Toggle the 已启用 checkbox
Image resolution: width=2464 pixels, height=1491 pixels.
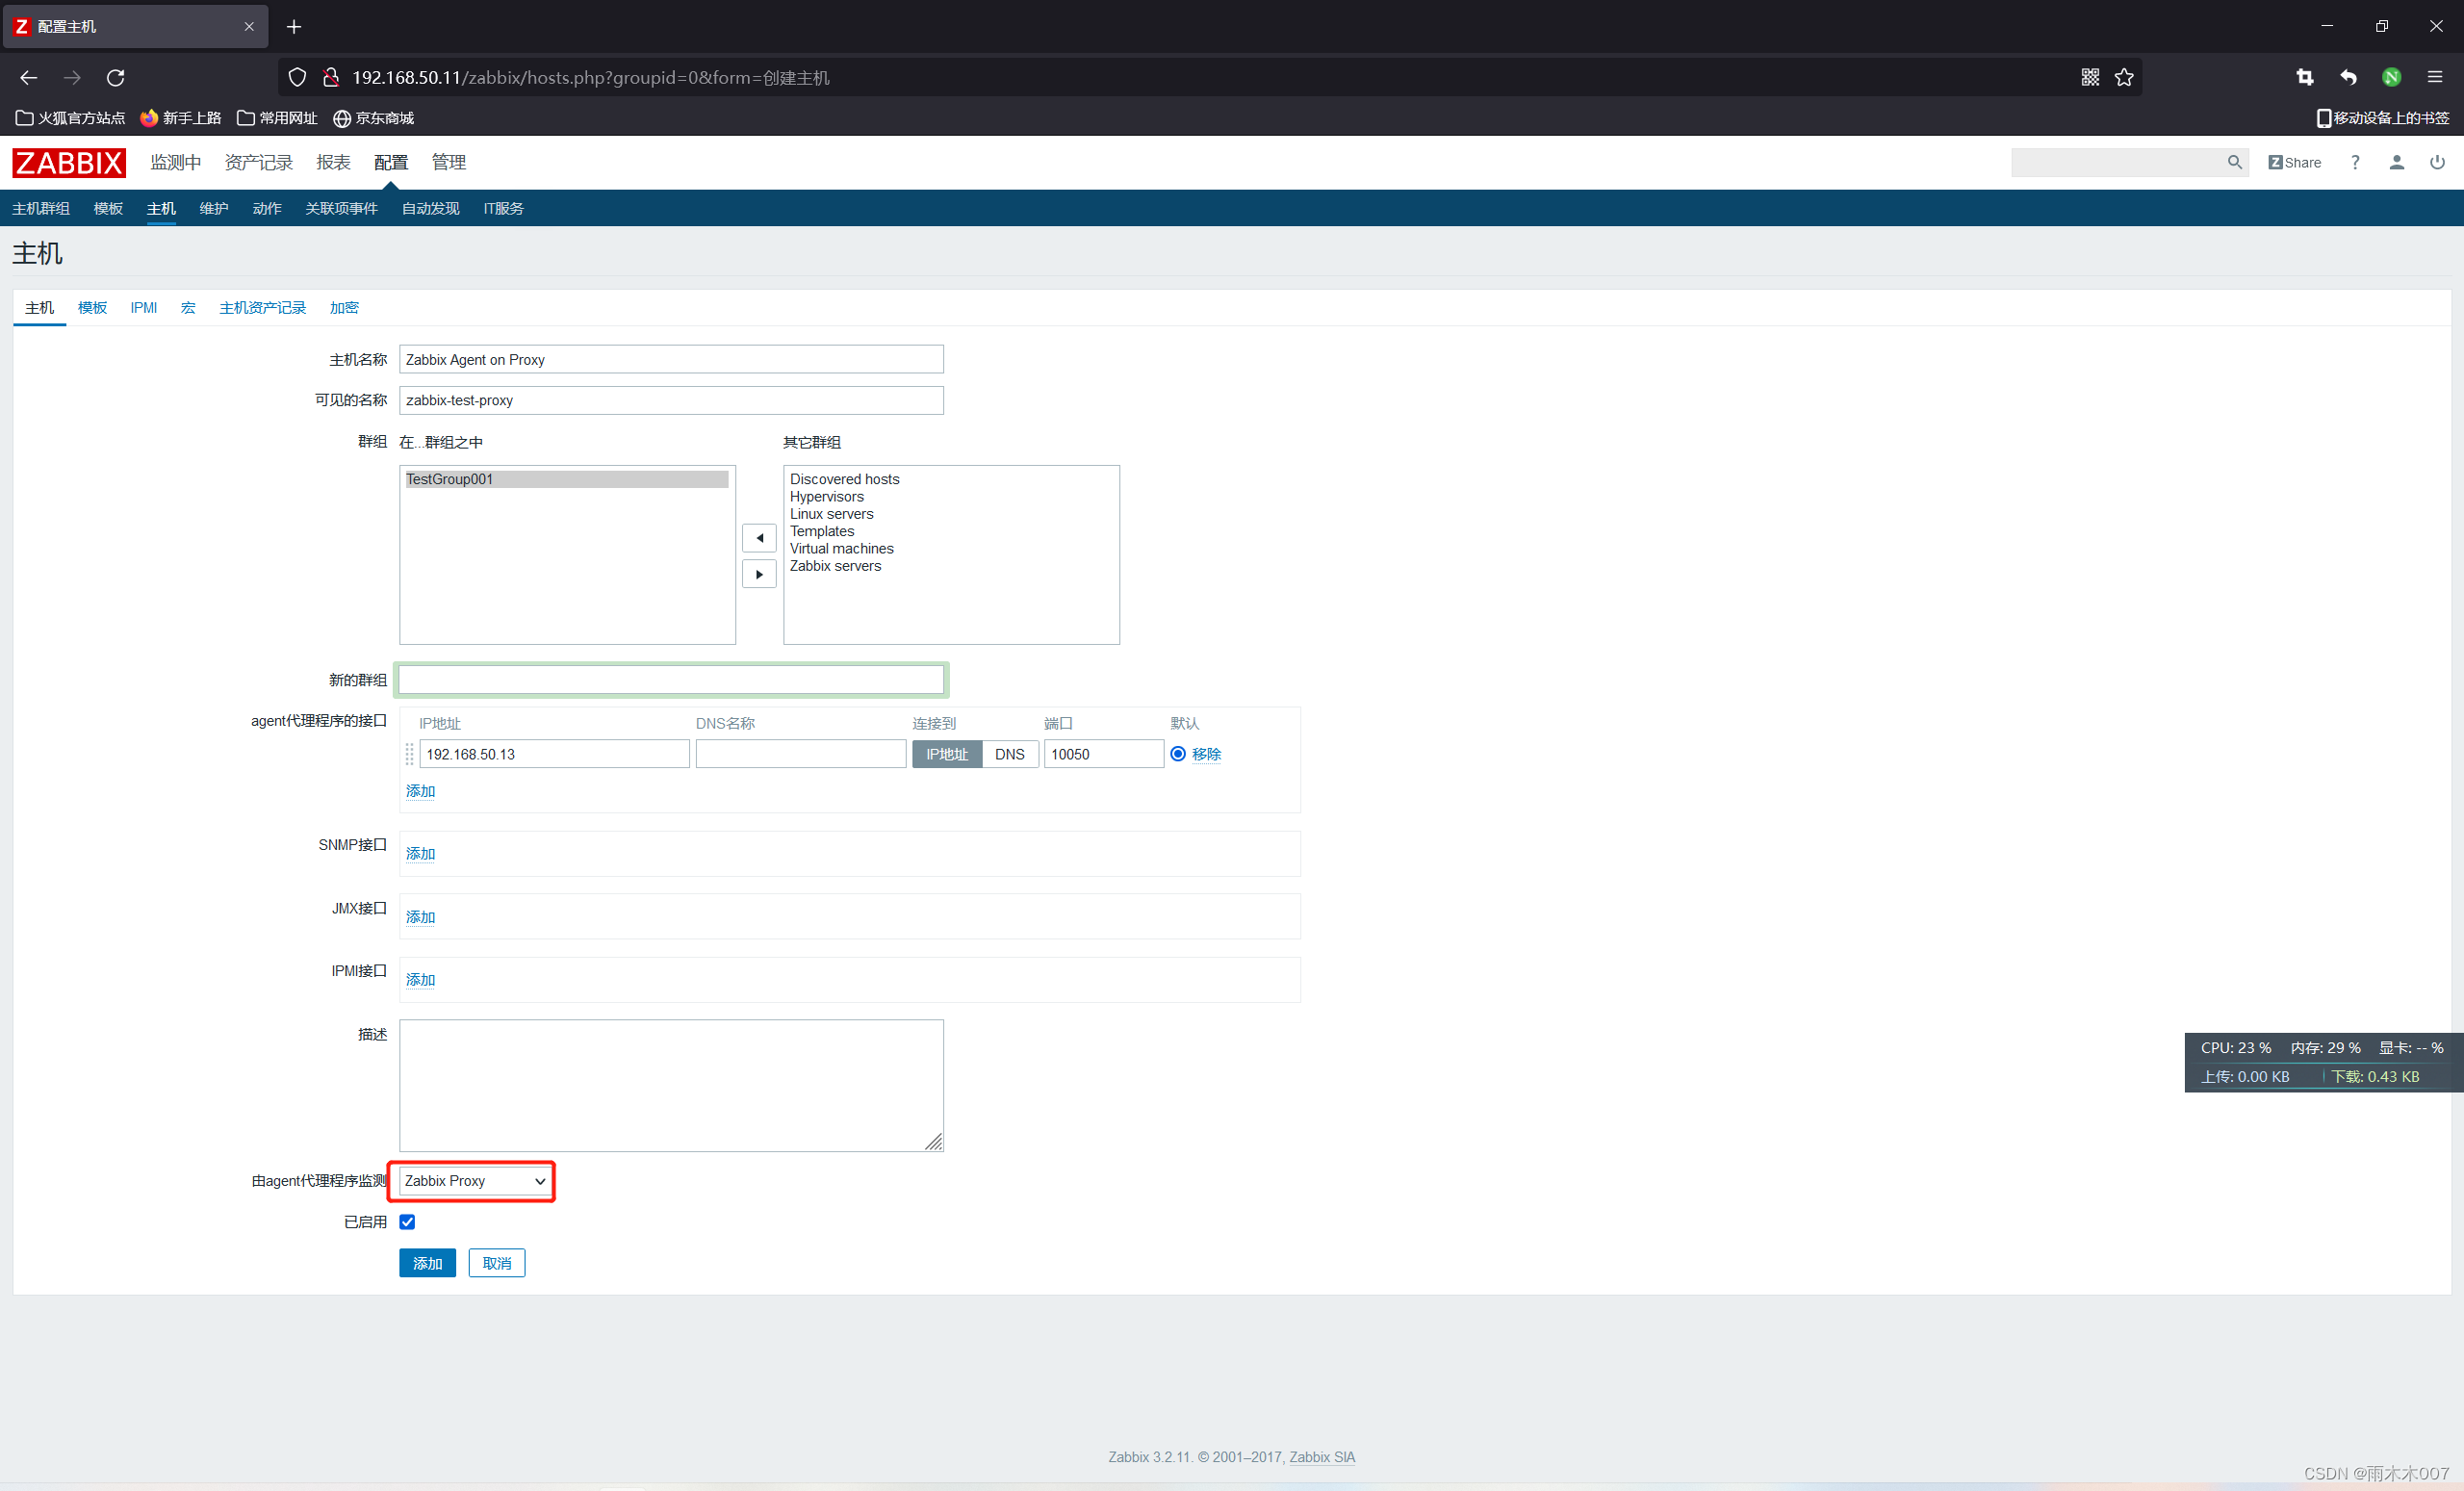click(407, 1222)
